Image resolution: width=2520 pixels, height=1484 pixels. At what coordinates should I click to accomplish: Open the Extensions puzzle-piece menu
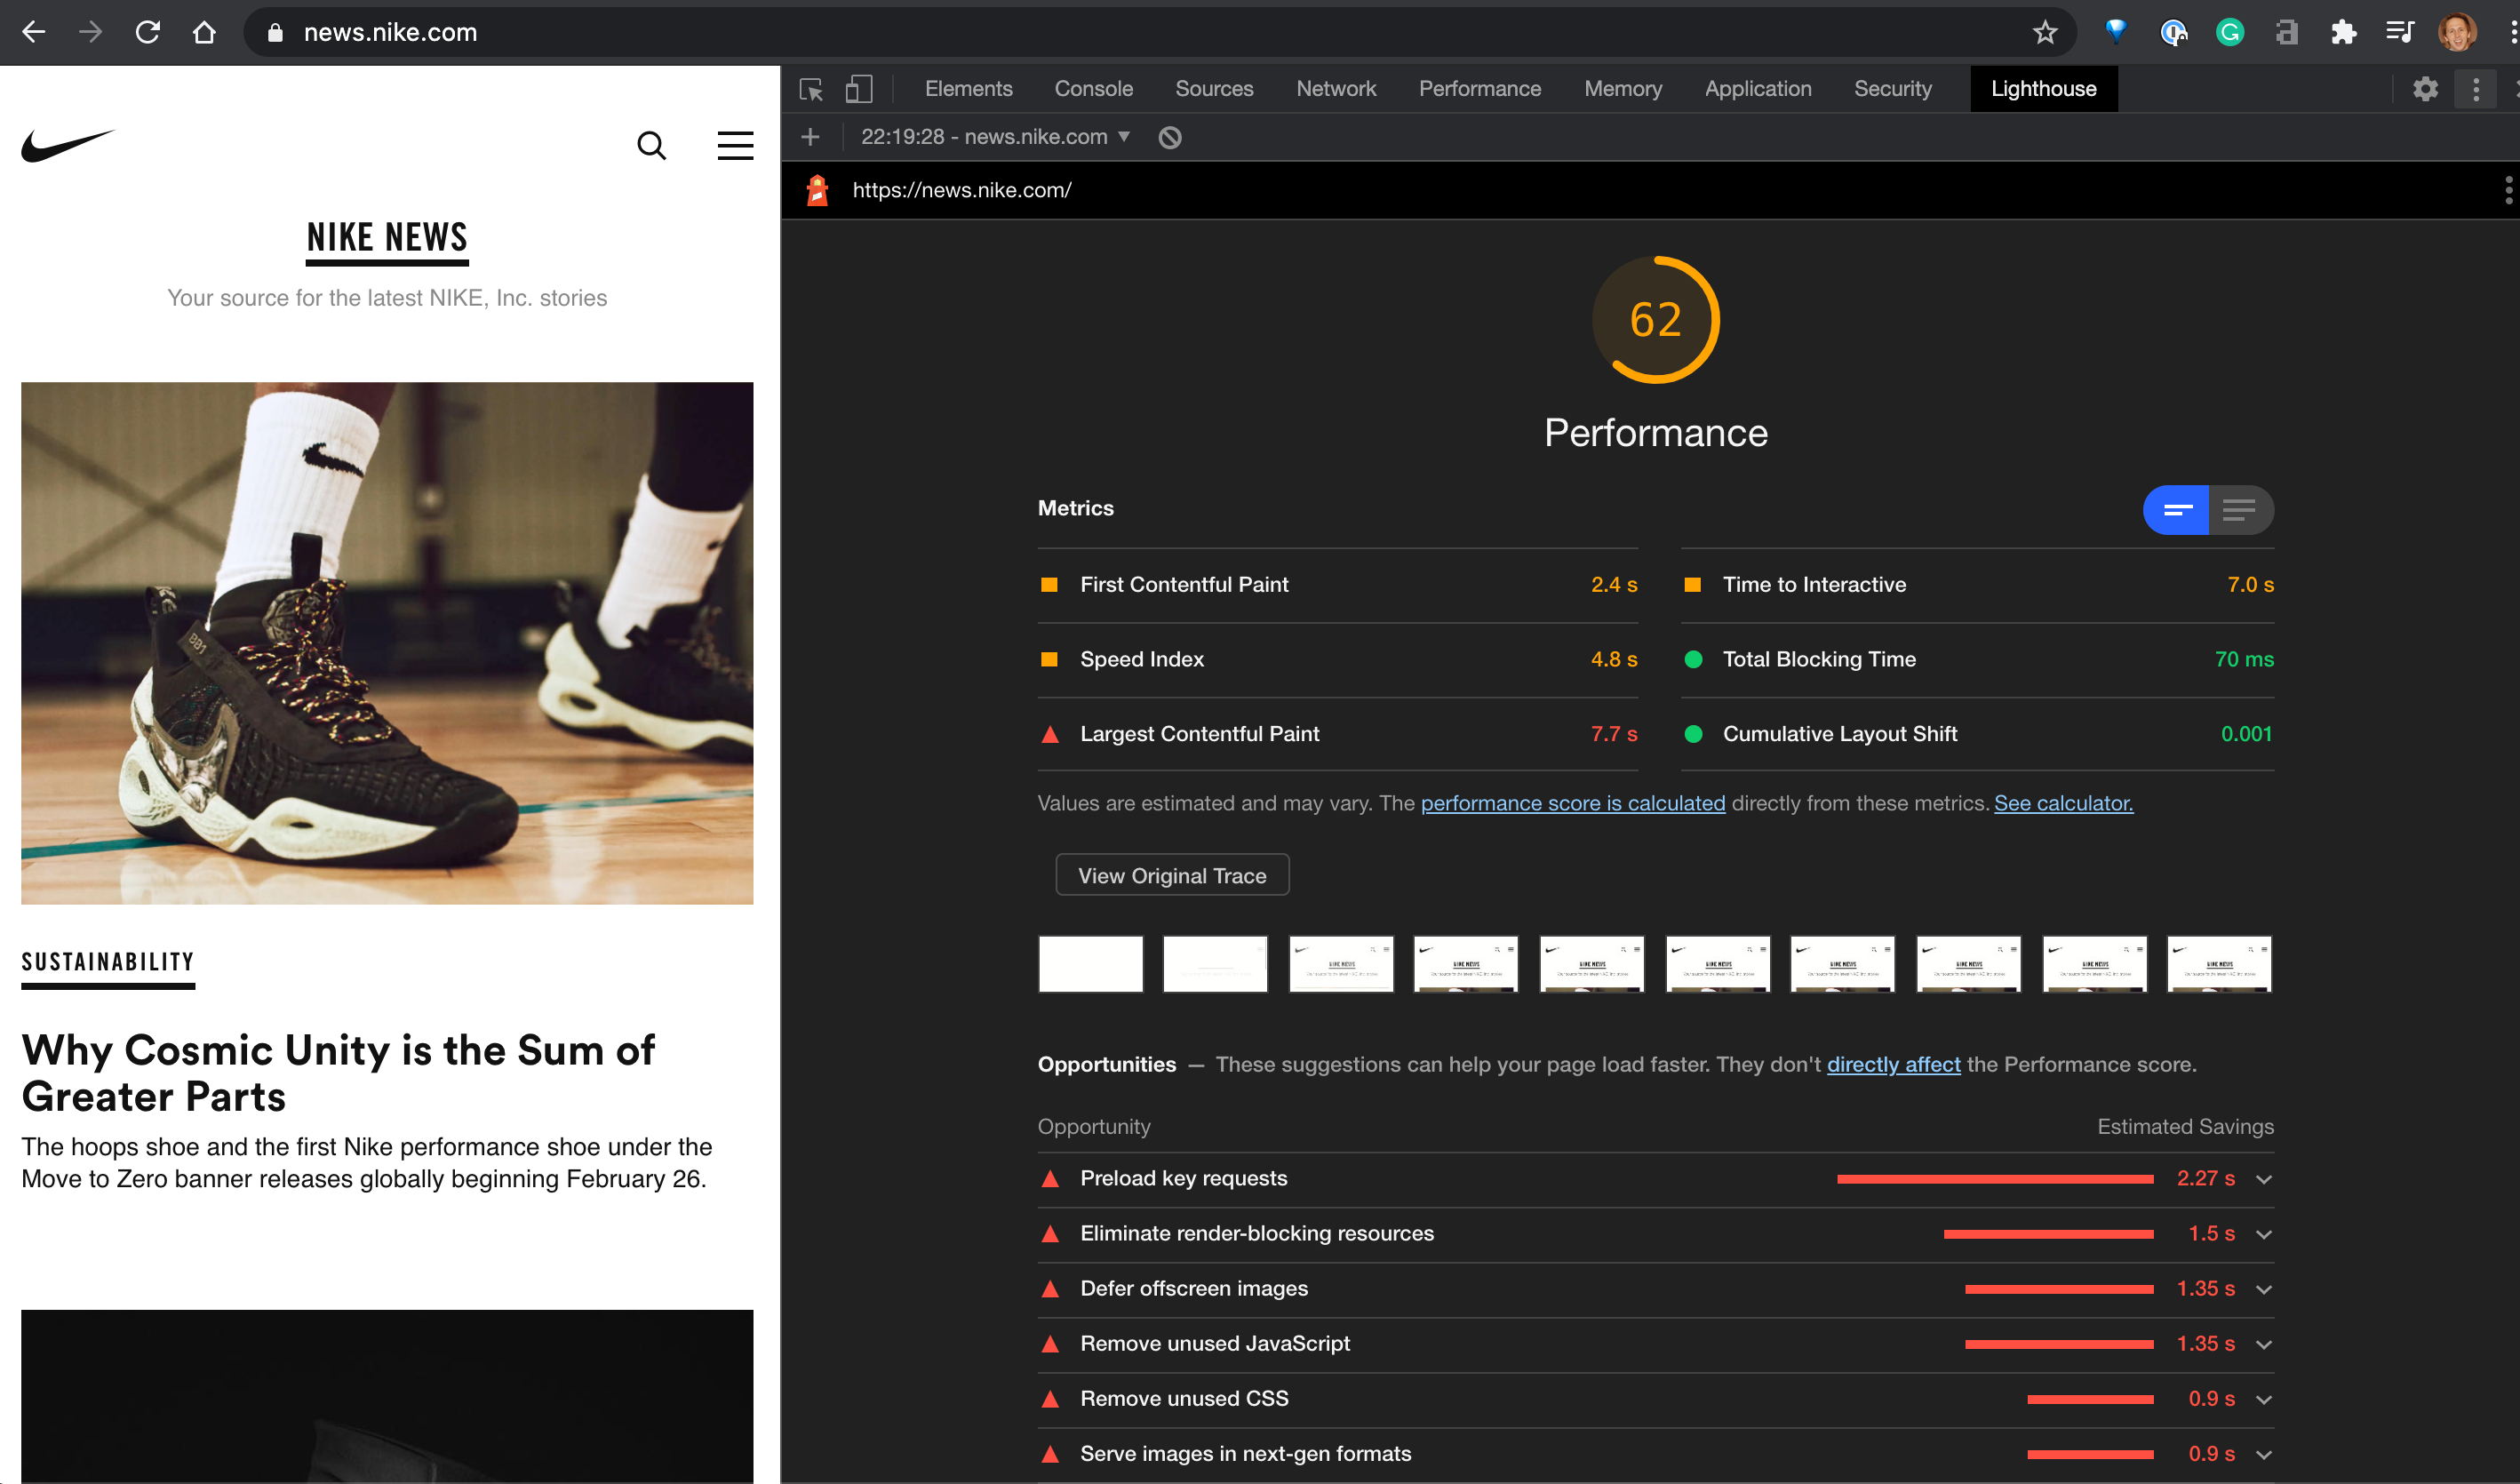point(2343,32)
